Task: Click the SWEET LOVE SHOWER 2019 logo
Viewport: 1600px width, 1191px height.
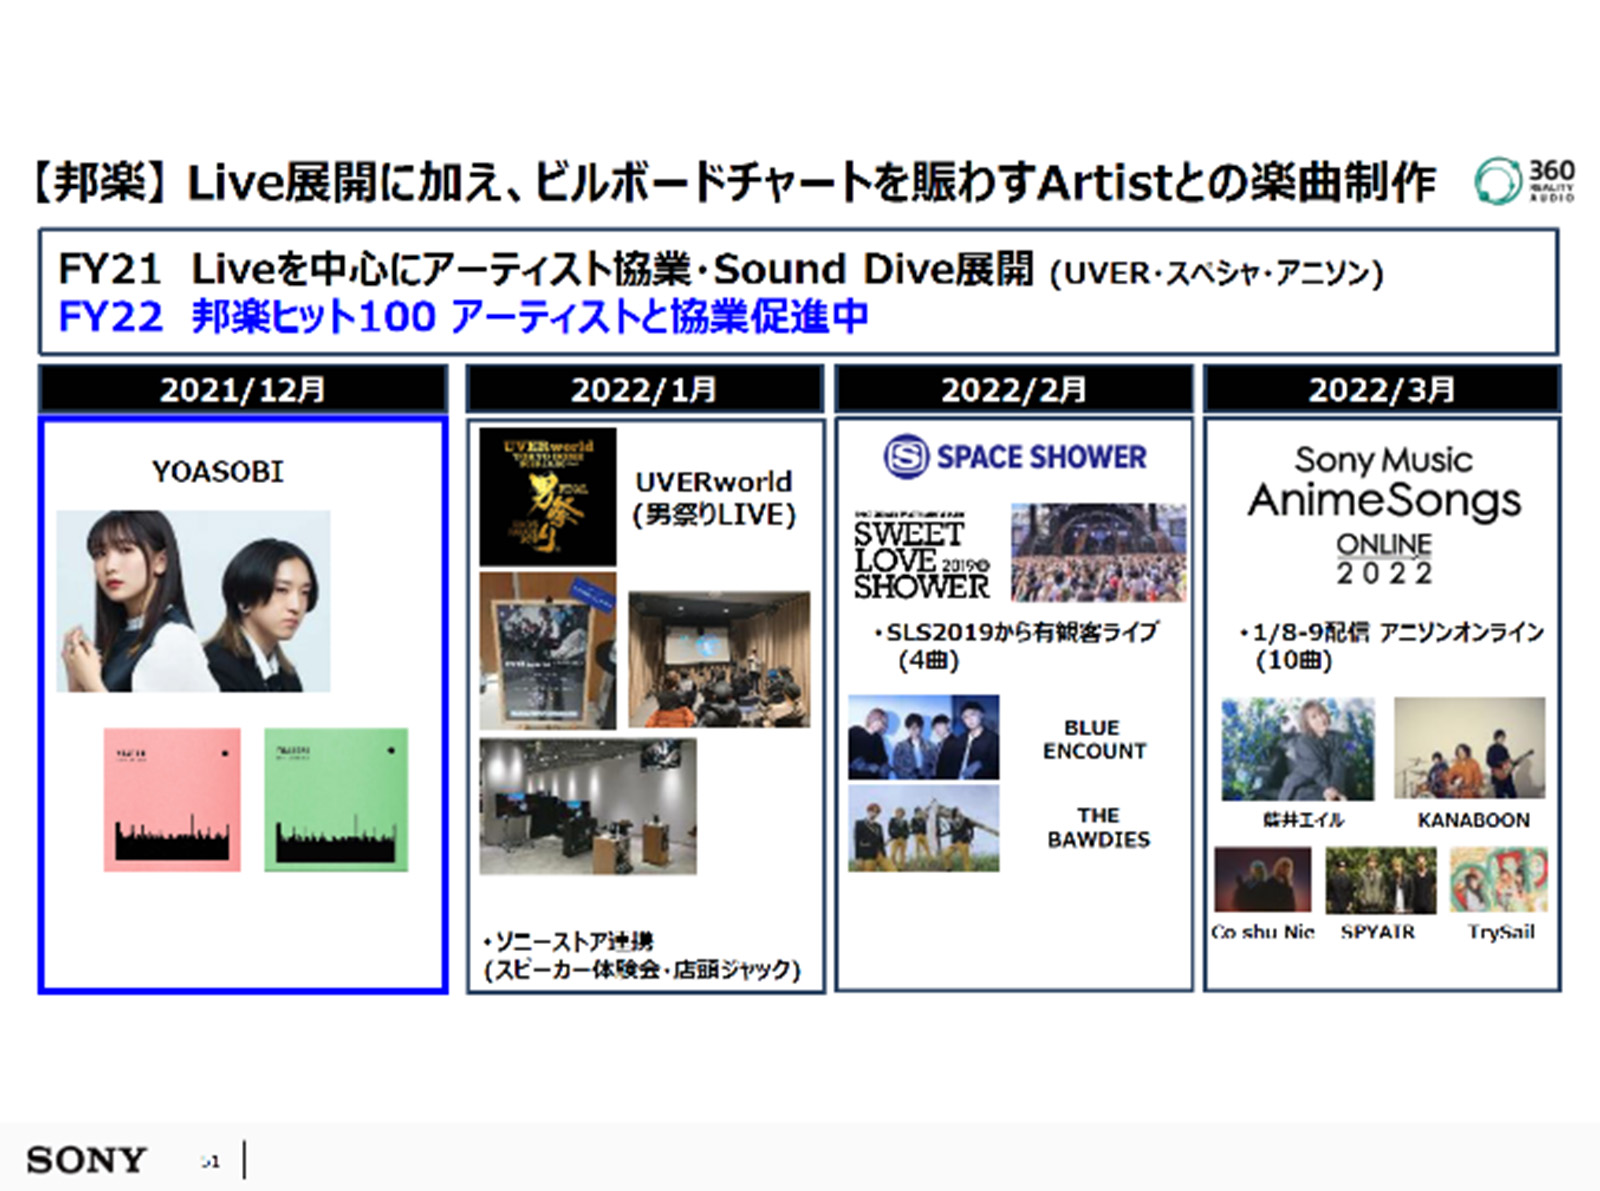Action: (921, 556)
